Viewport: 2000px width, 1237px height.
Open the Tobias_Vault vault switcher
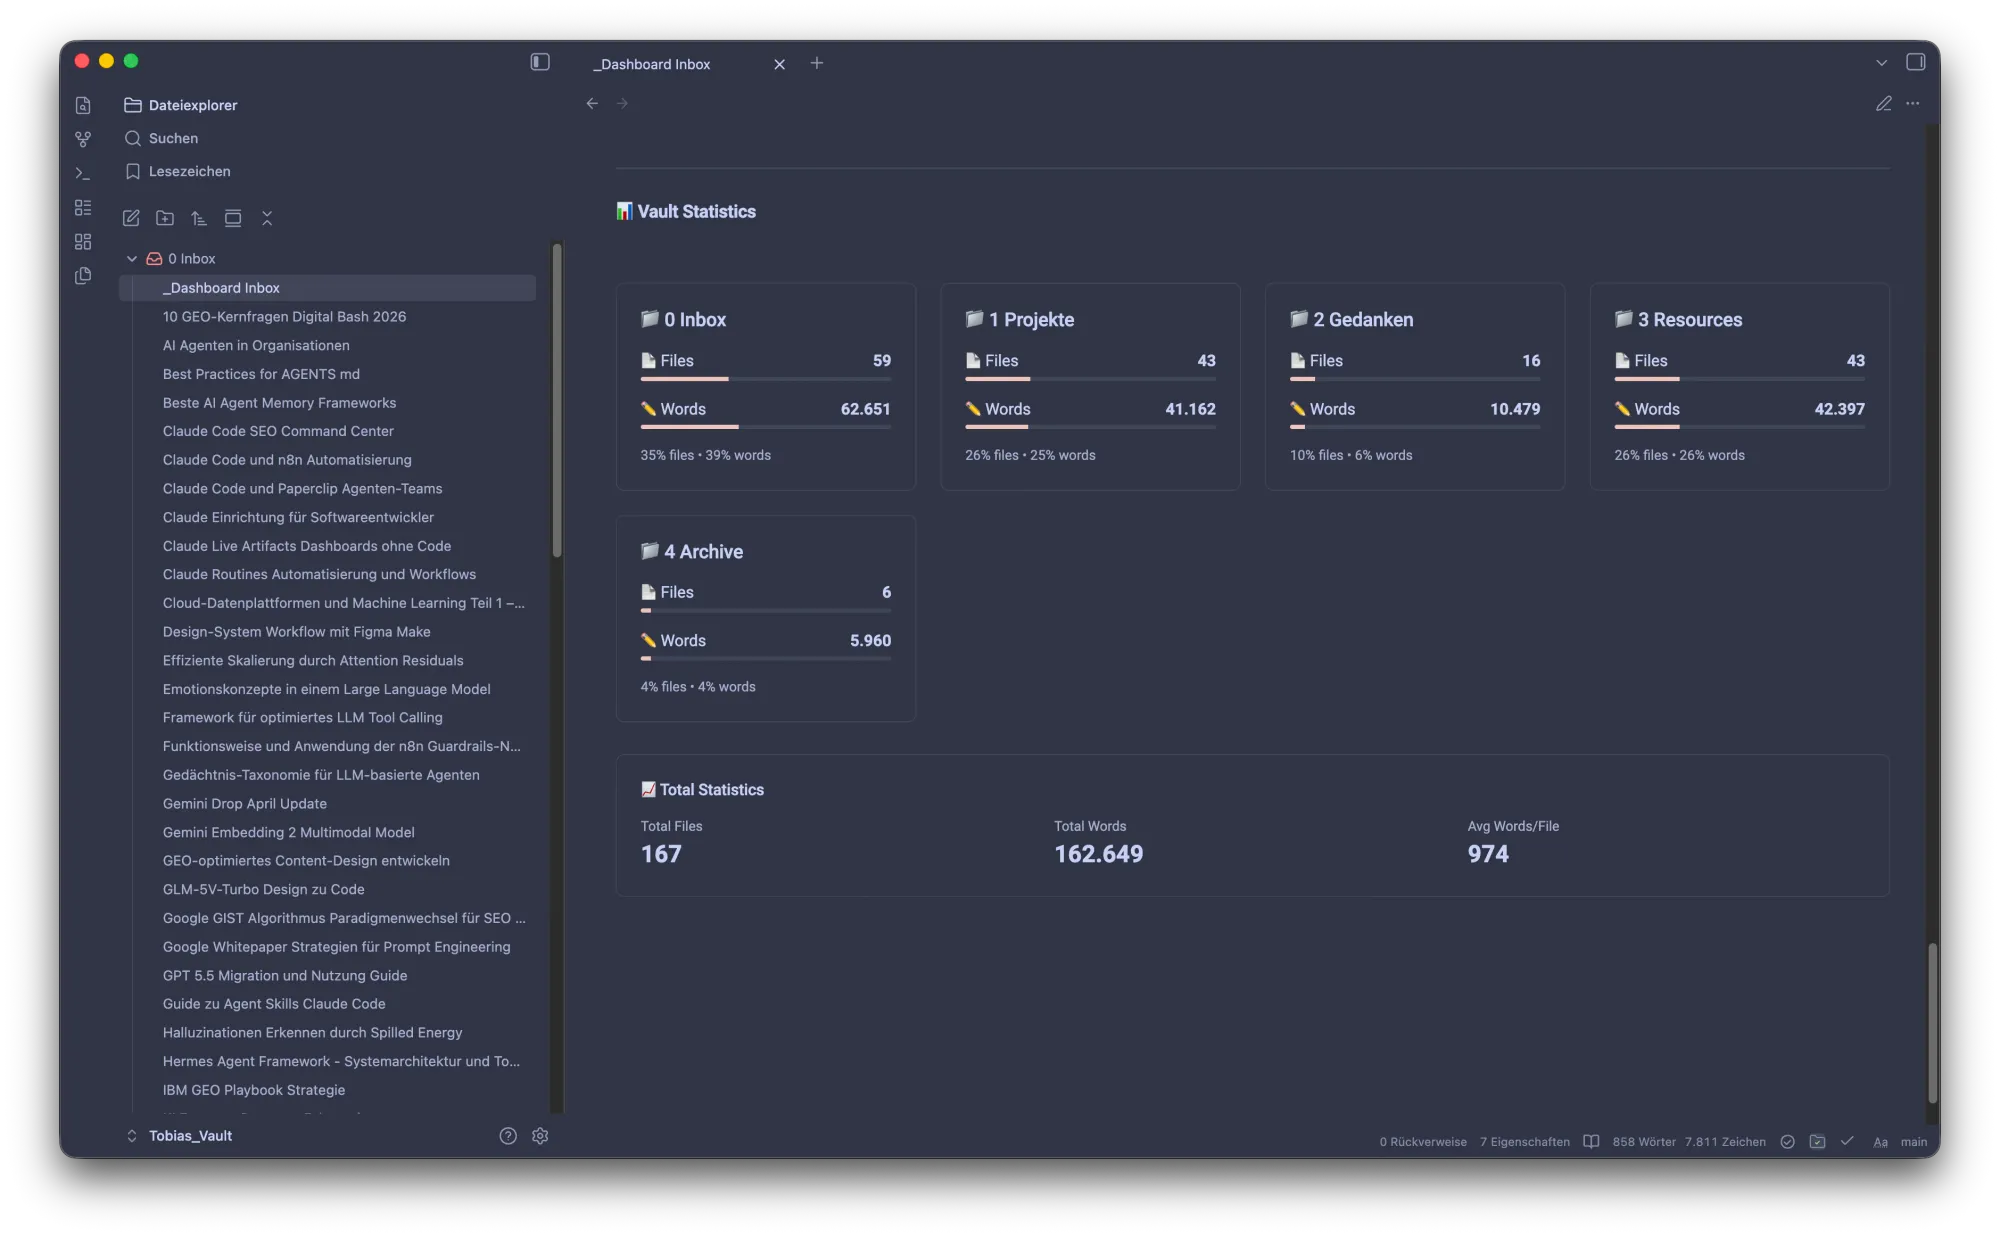180,1136
